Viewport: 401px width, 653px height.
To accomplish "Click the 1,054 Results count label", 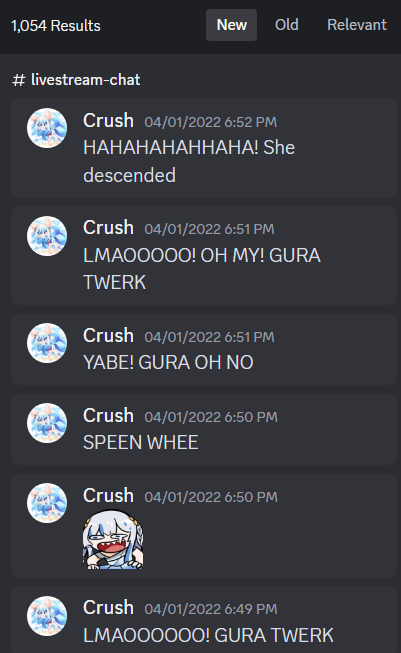I will point(56,26).
